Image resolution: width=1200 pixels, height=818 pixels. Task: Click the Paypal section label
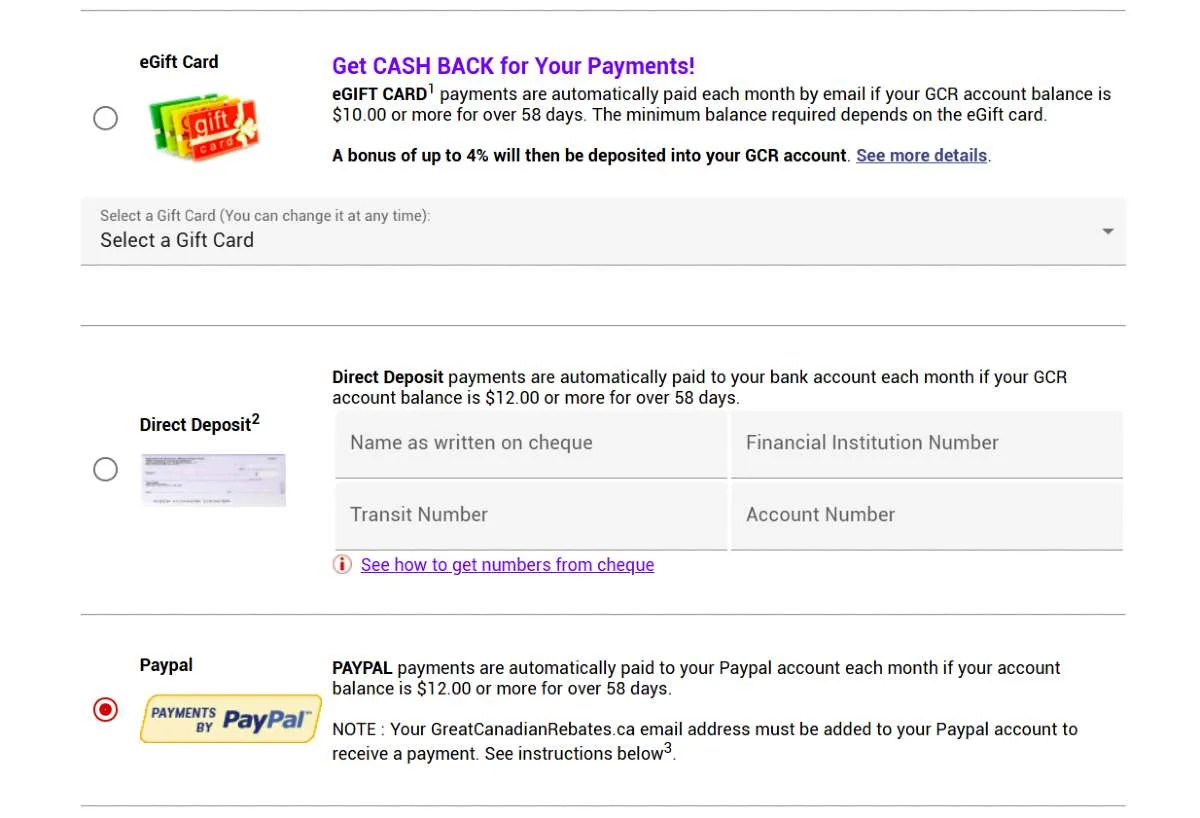[165, 665]
